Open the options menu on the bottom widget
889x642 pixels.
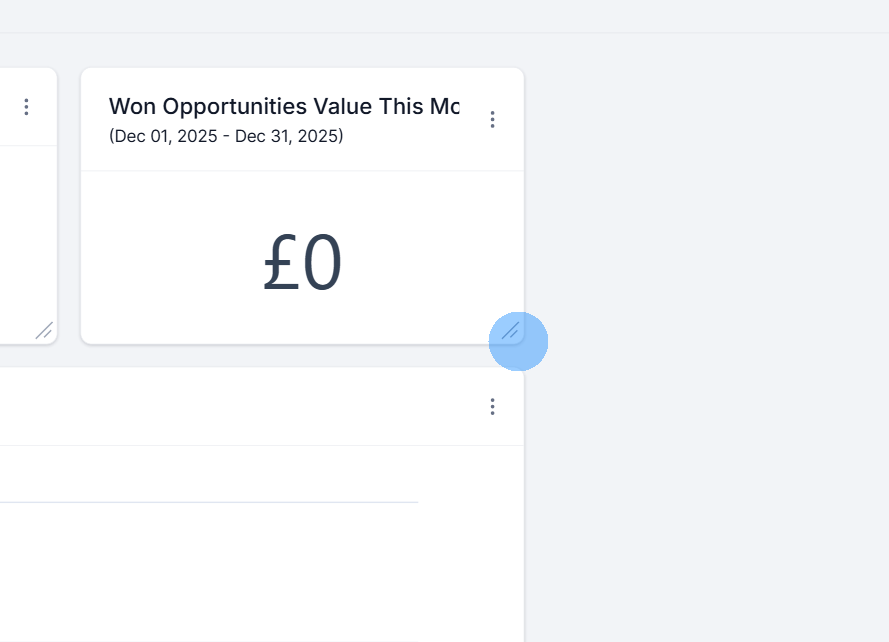tap(492, 406)
